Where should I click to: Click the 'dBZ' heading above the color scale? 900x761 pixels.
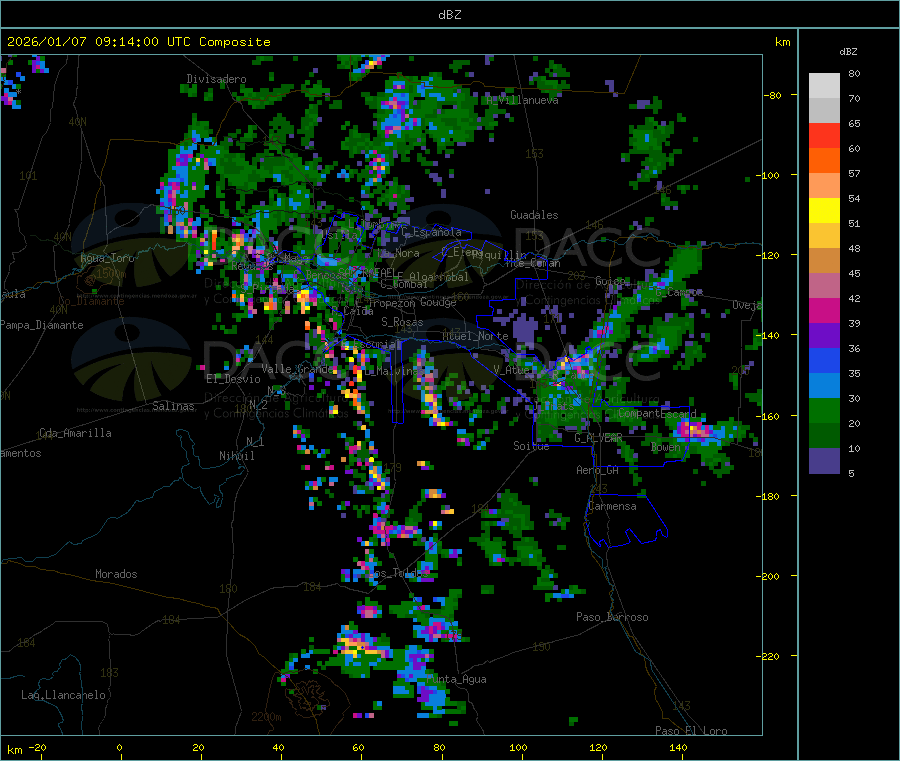click(x=848, y=52)
